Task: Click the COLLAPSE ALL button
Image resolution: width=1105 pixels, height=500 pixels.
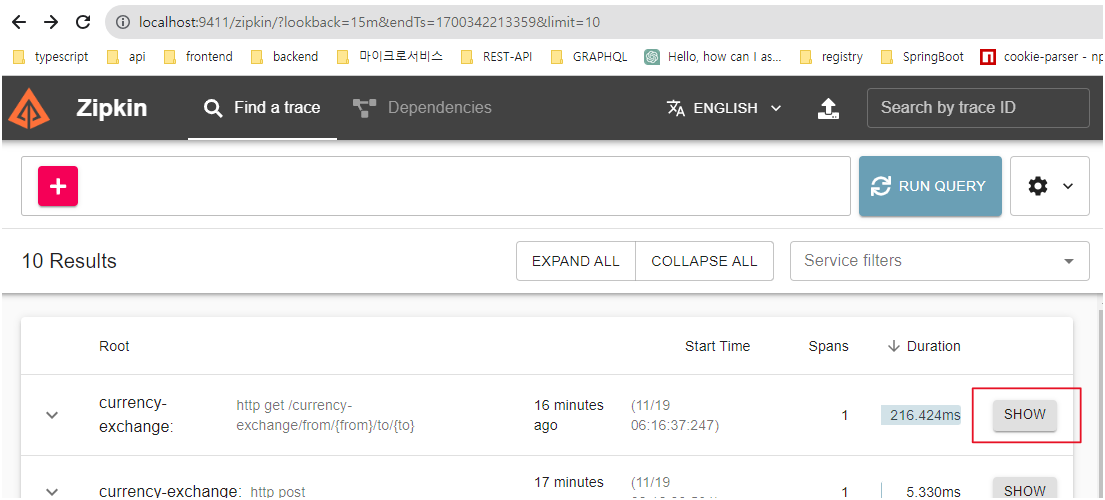Action: (704, 261)
